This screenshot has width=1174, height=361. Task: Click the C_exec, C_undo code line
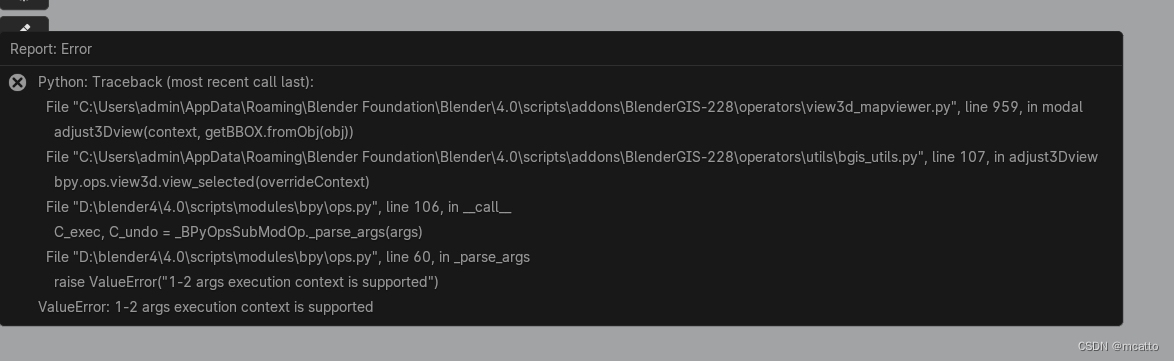[238, 231]
